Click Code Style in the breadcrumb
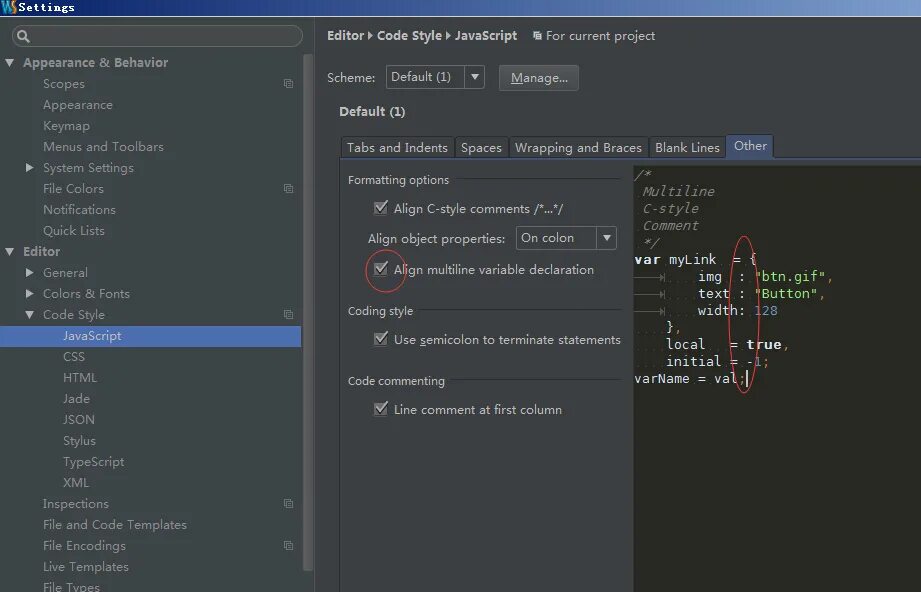Image resolution: width=921 pixels, height=592 pixels. point(409,36)
